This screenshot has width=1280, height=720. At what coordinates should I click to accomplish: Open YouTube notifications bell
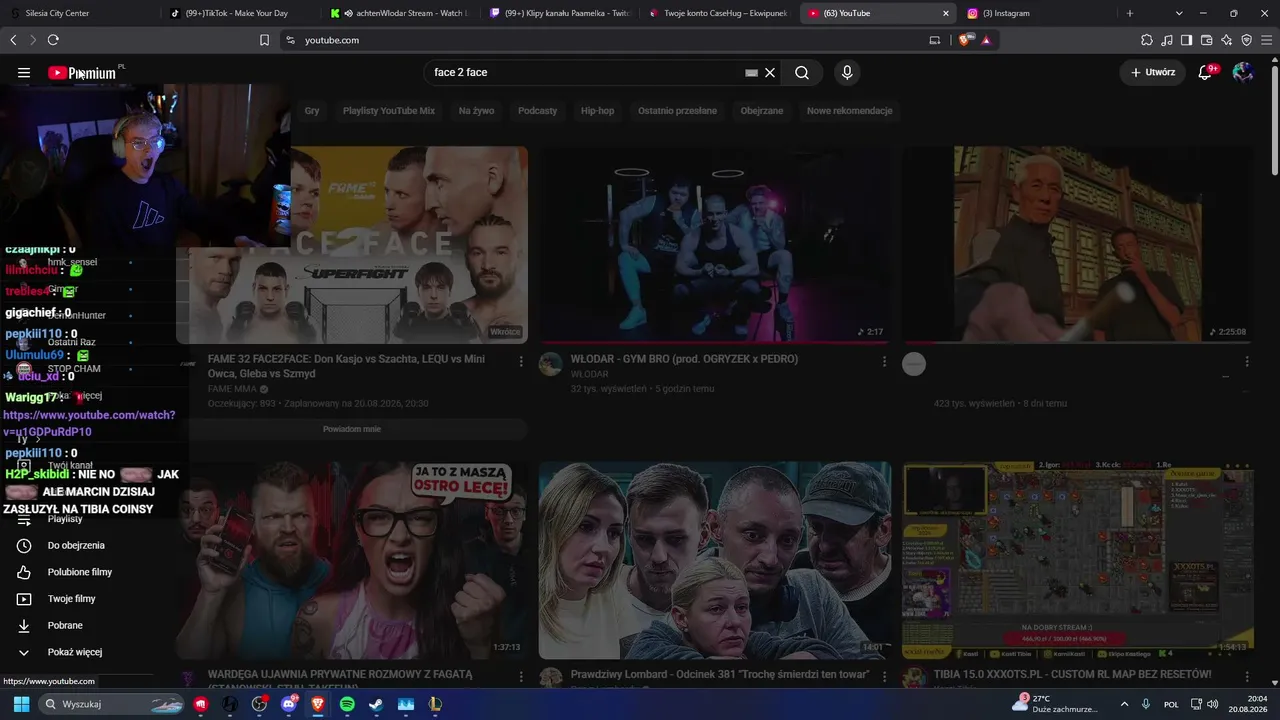[1206, 72]
